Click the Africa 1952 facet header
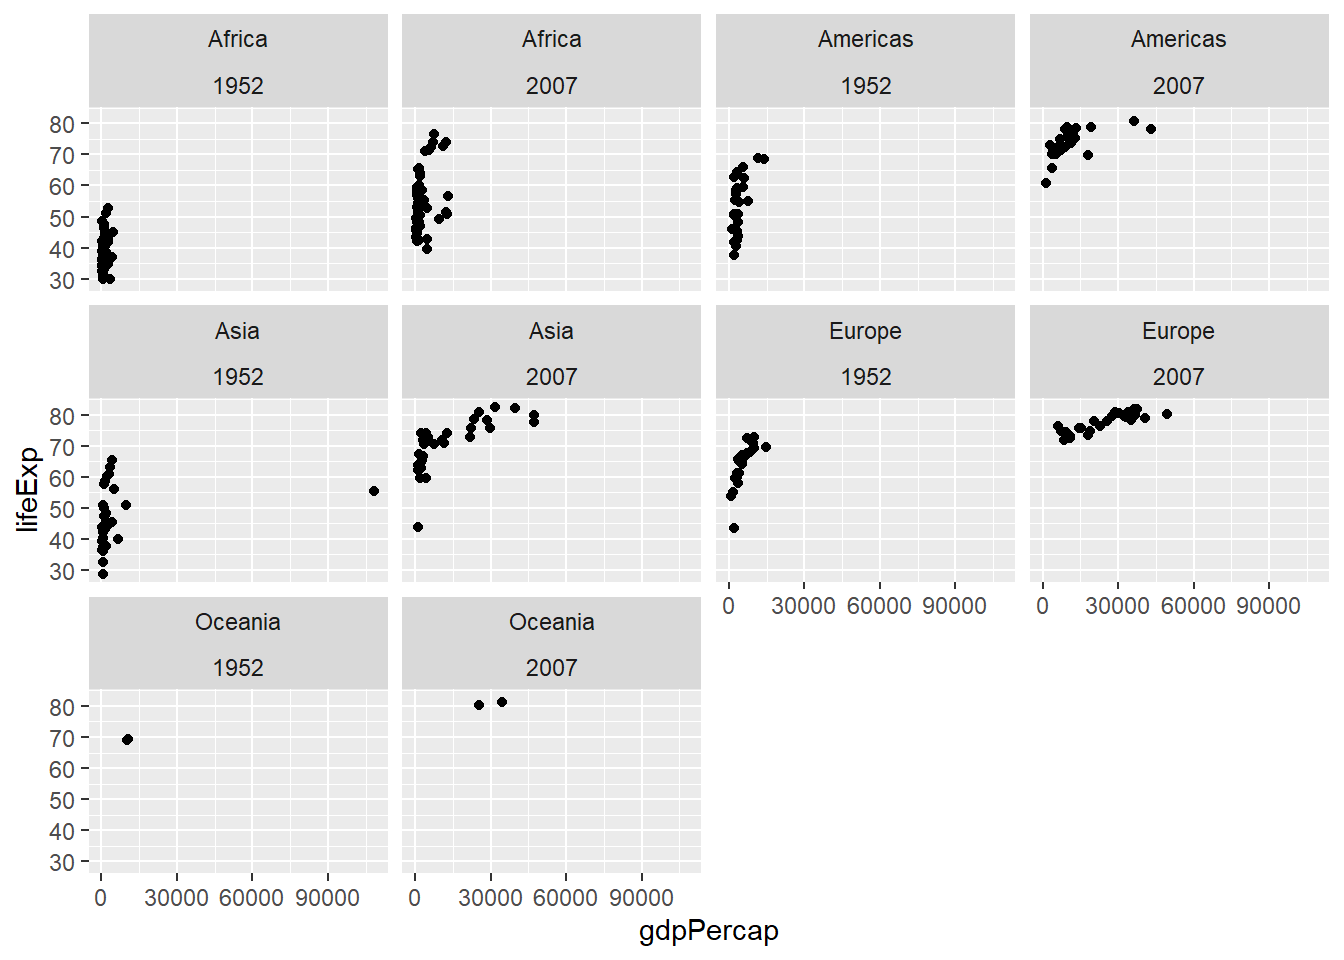This screenshot has height=960, width=1344. tap(238, 62)
